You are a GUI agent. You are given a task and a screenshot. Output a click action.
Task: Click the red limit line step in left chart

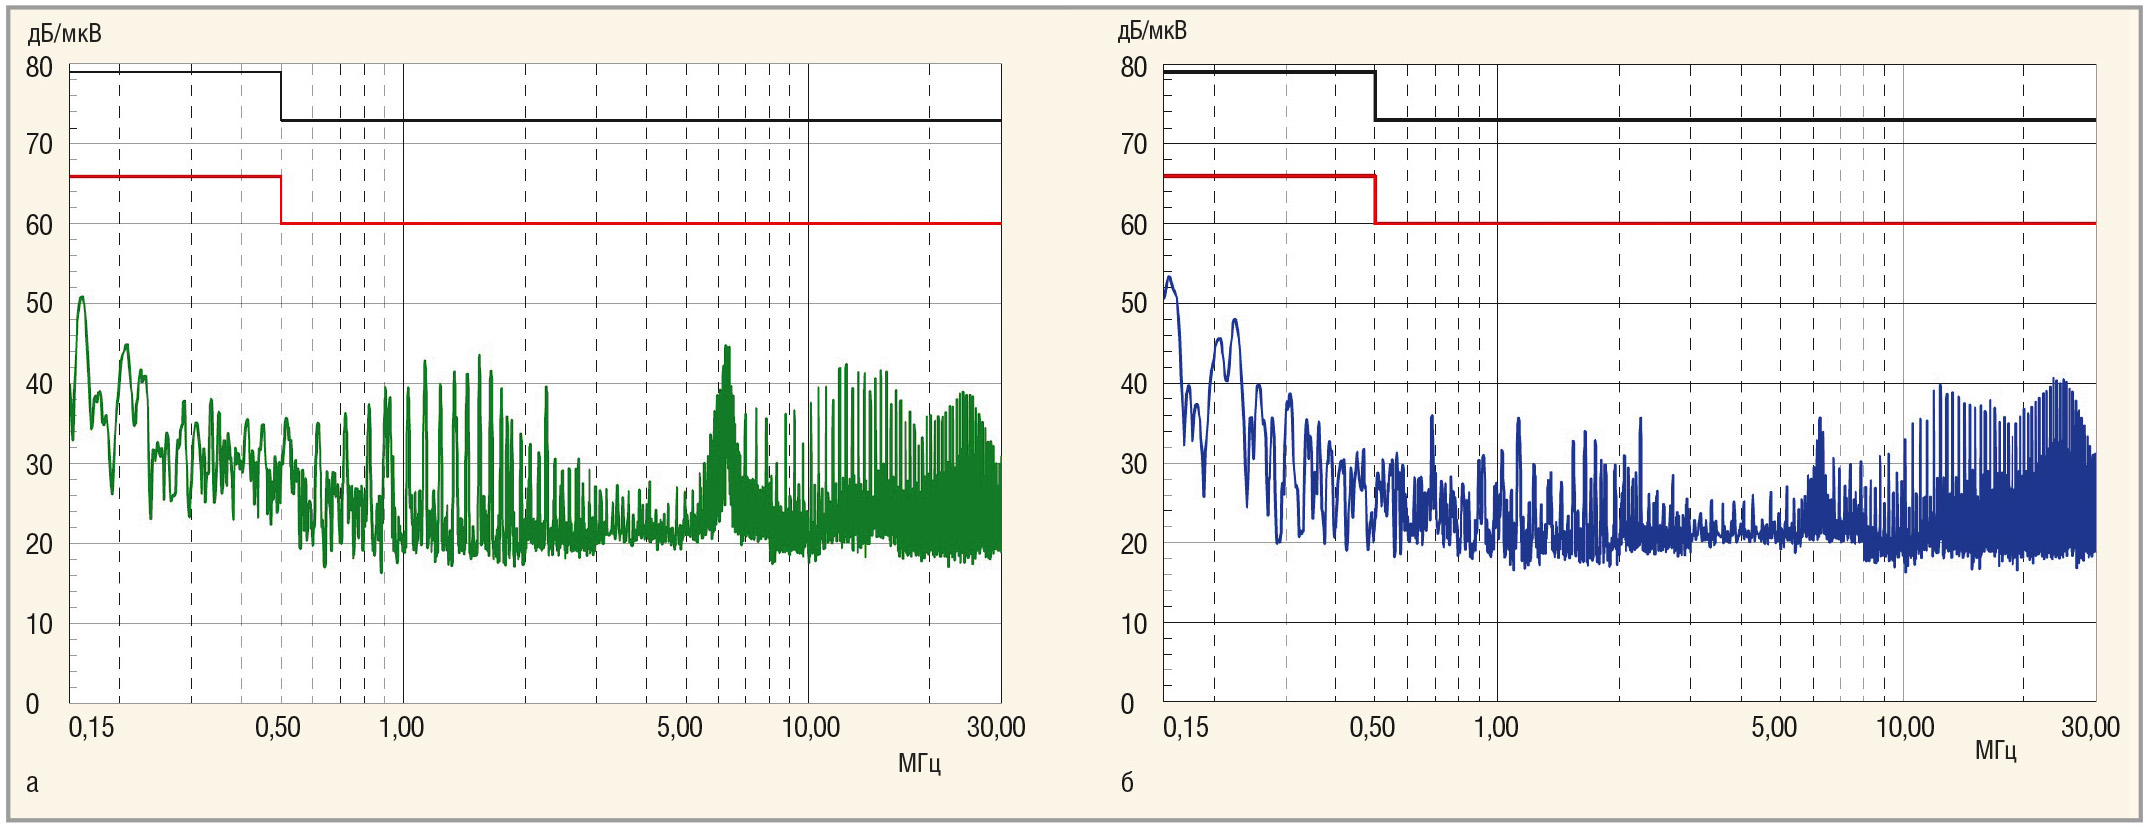(x=281, y=200)
